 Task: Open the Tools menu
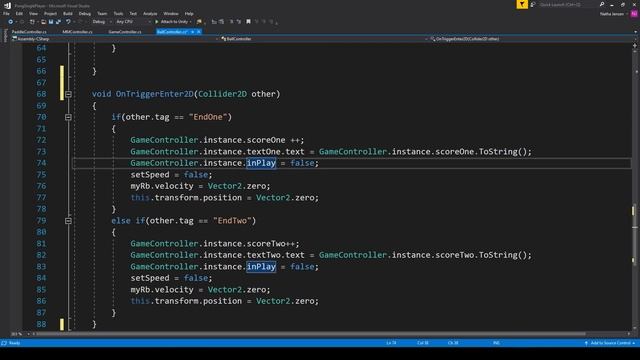118,13
